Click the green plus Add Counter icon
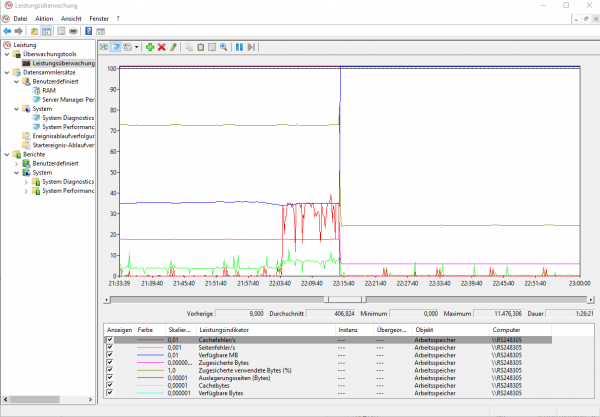Image resolution: width=600 pixels, height=417 pixels. pos(150,47)
